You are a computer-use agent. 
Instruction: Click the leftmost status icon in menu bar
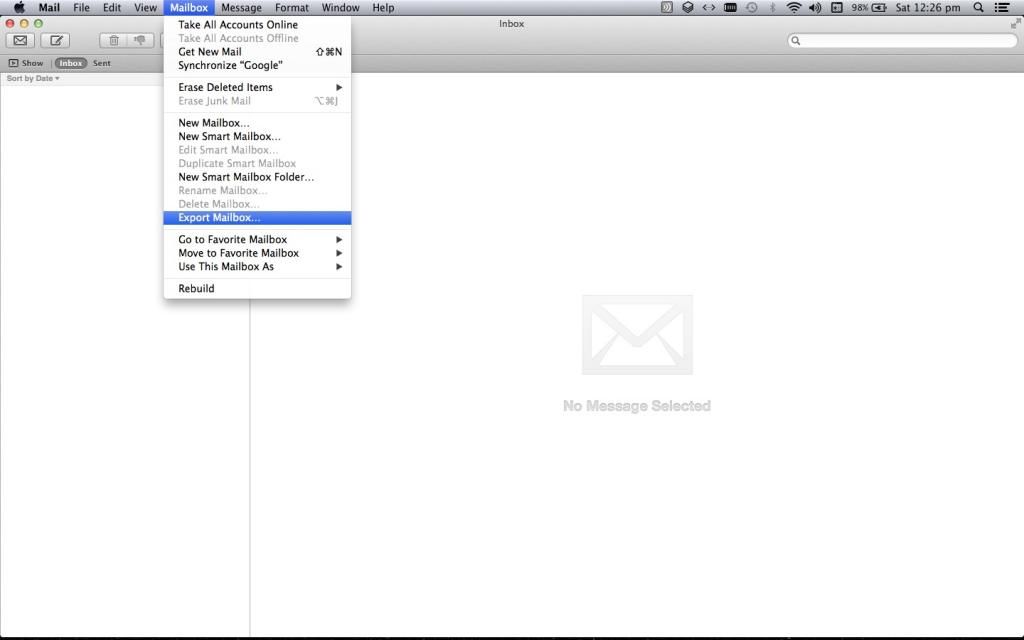[x=667, y=8]
